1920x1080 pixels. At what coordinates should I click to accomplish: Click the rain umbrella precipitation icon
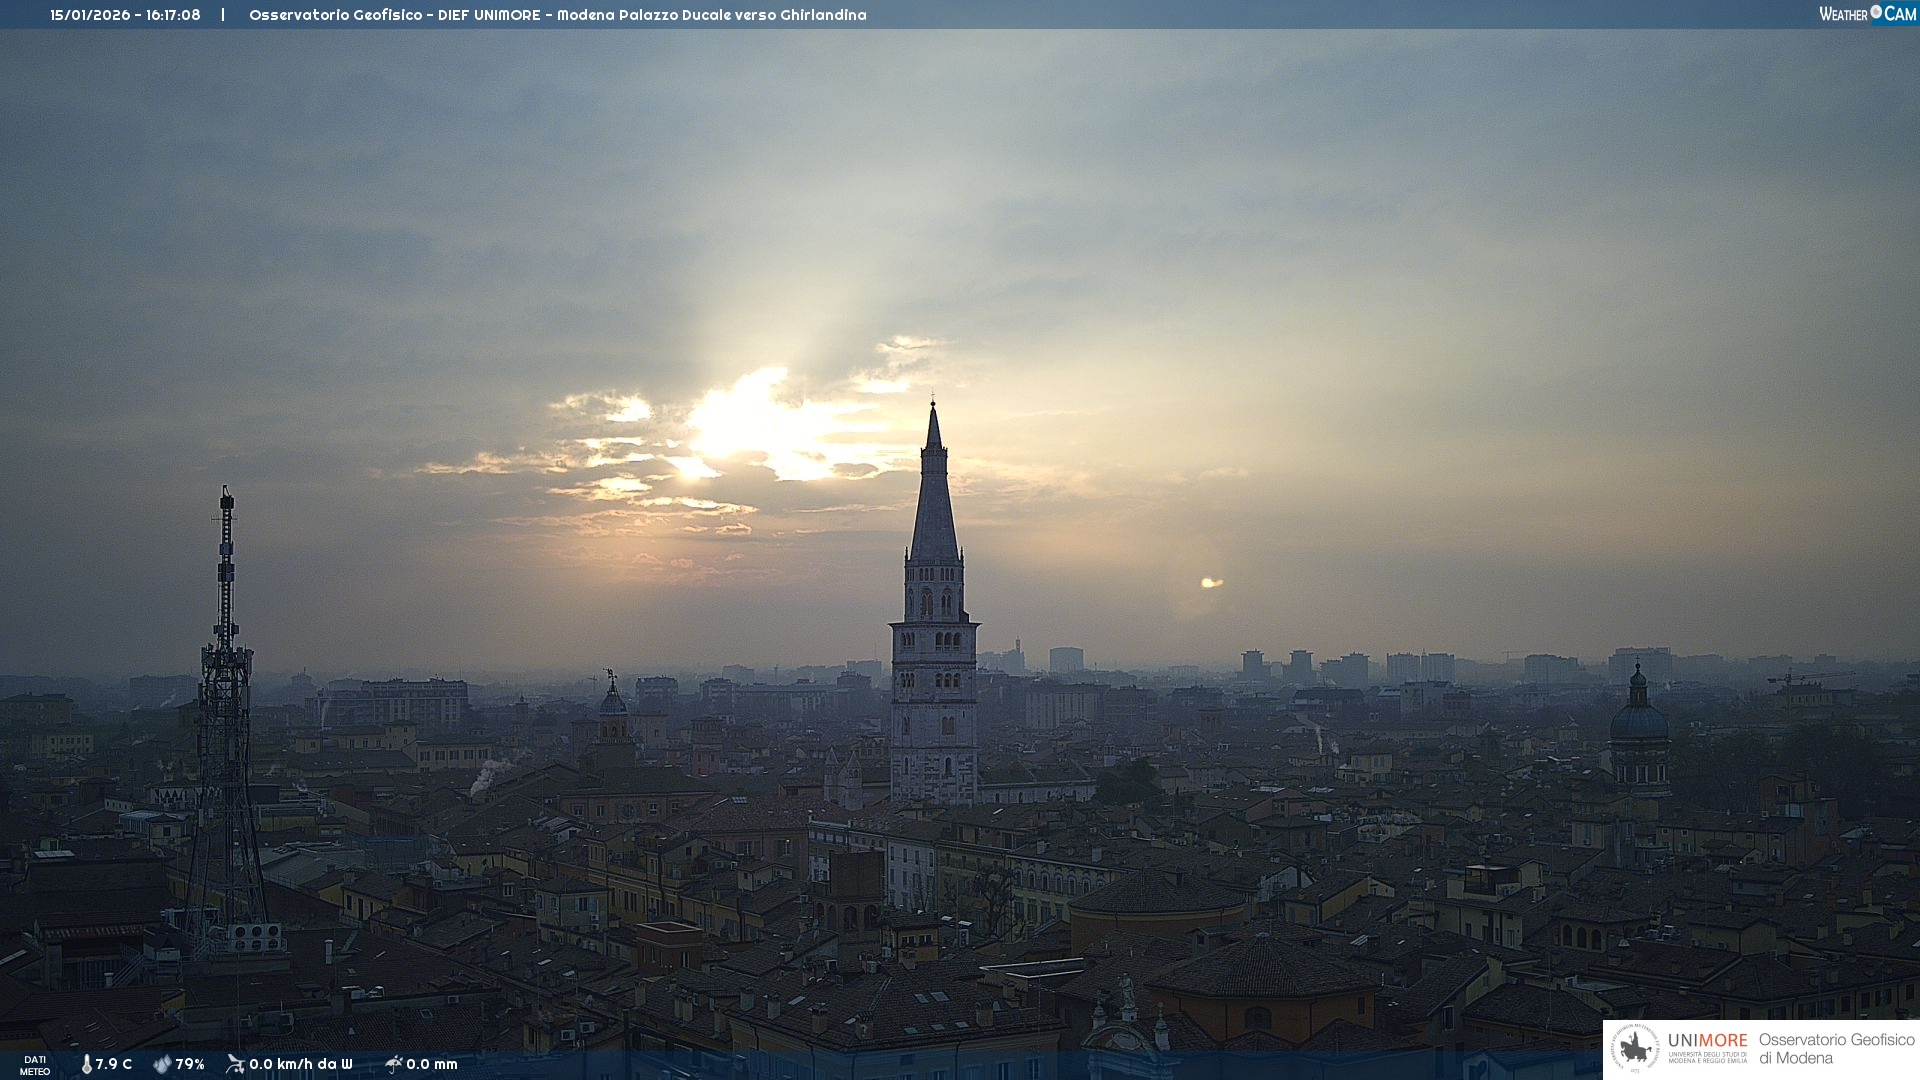coord(393,1064)
